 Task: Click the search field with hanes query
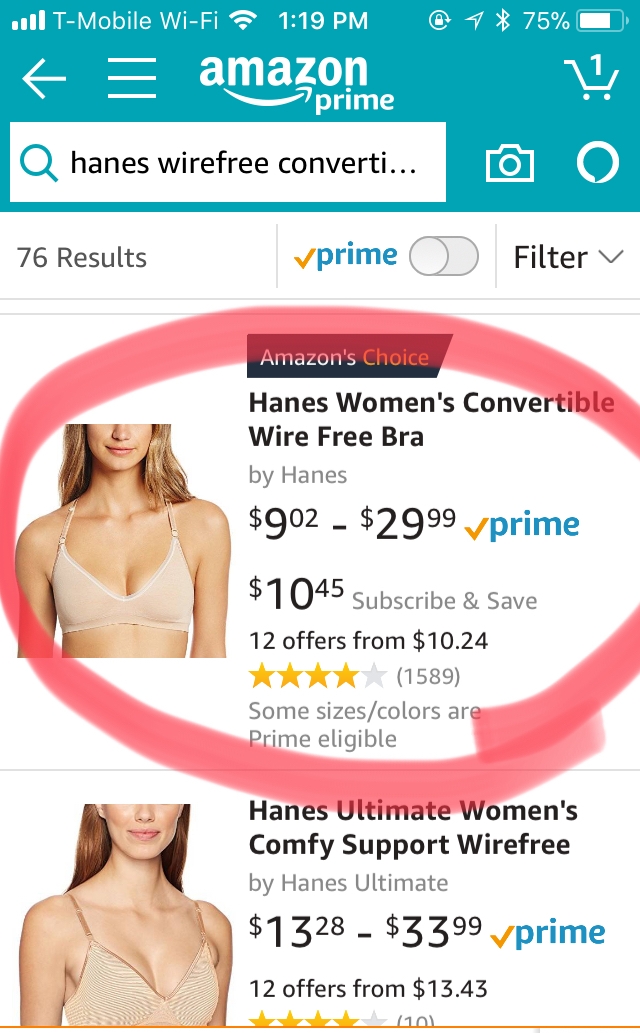[227, 162]
